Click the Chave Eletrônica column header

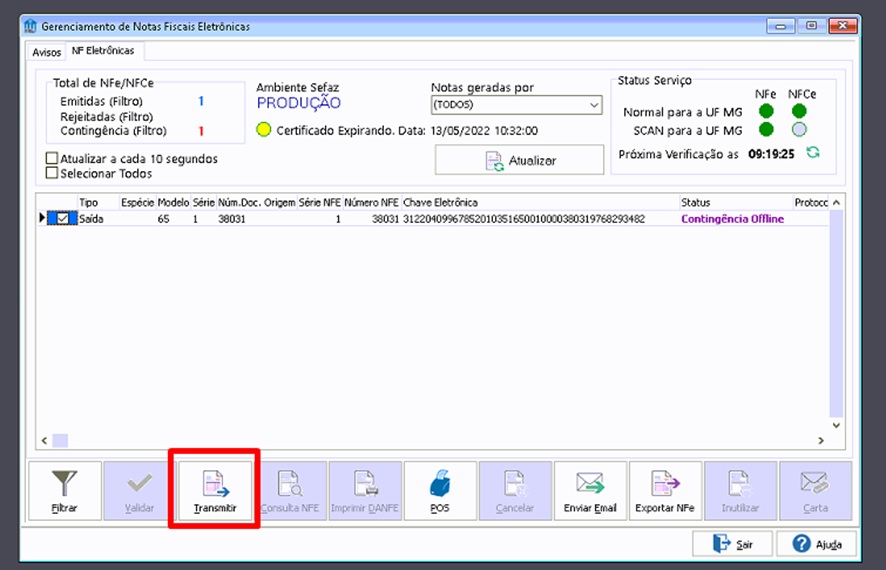pos(540,202)
